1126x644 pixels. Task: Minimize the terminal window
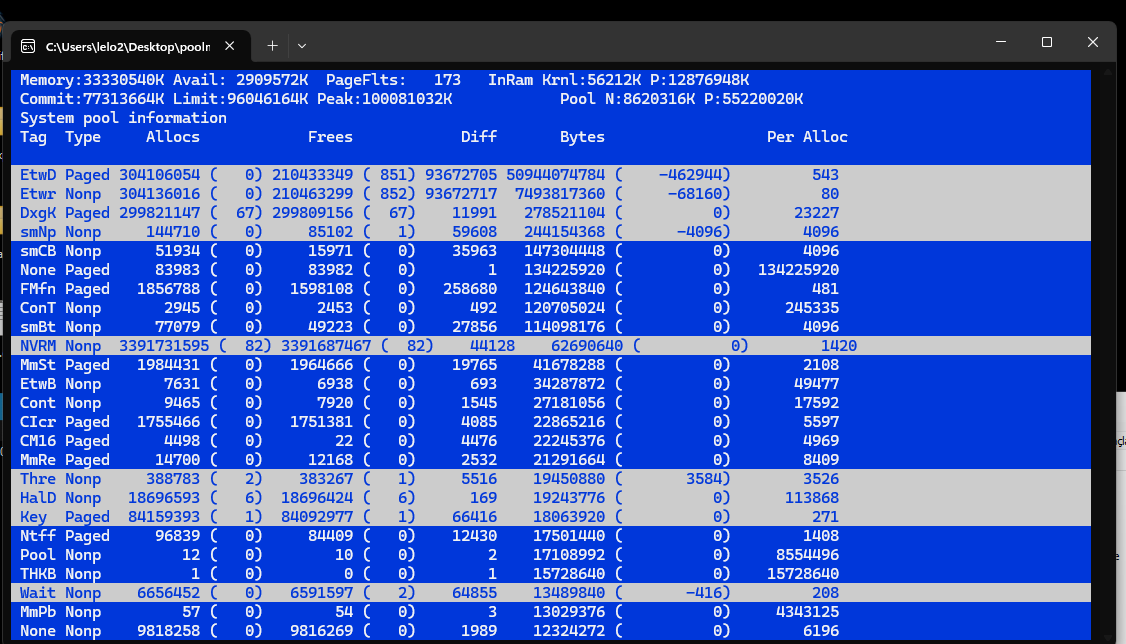(x=1001, y=42)
